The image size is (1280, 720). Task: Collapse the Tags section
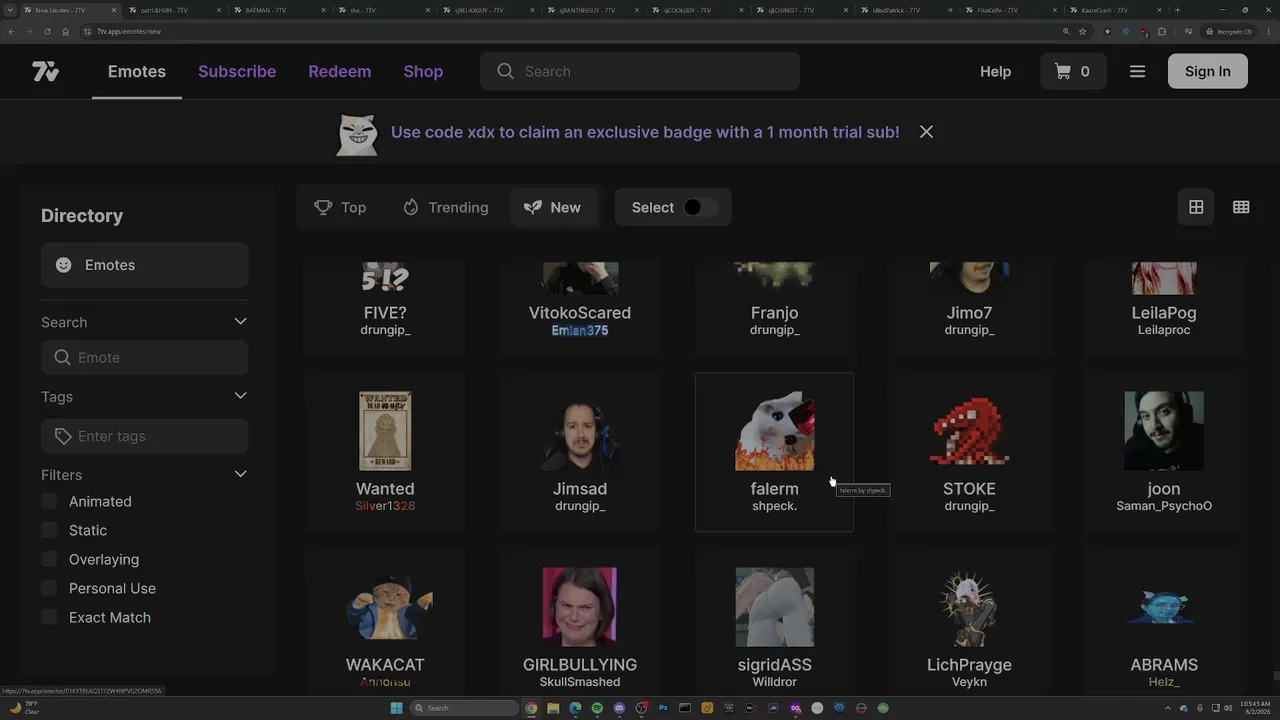pos(240,396)
